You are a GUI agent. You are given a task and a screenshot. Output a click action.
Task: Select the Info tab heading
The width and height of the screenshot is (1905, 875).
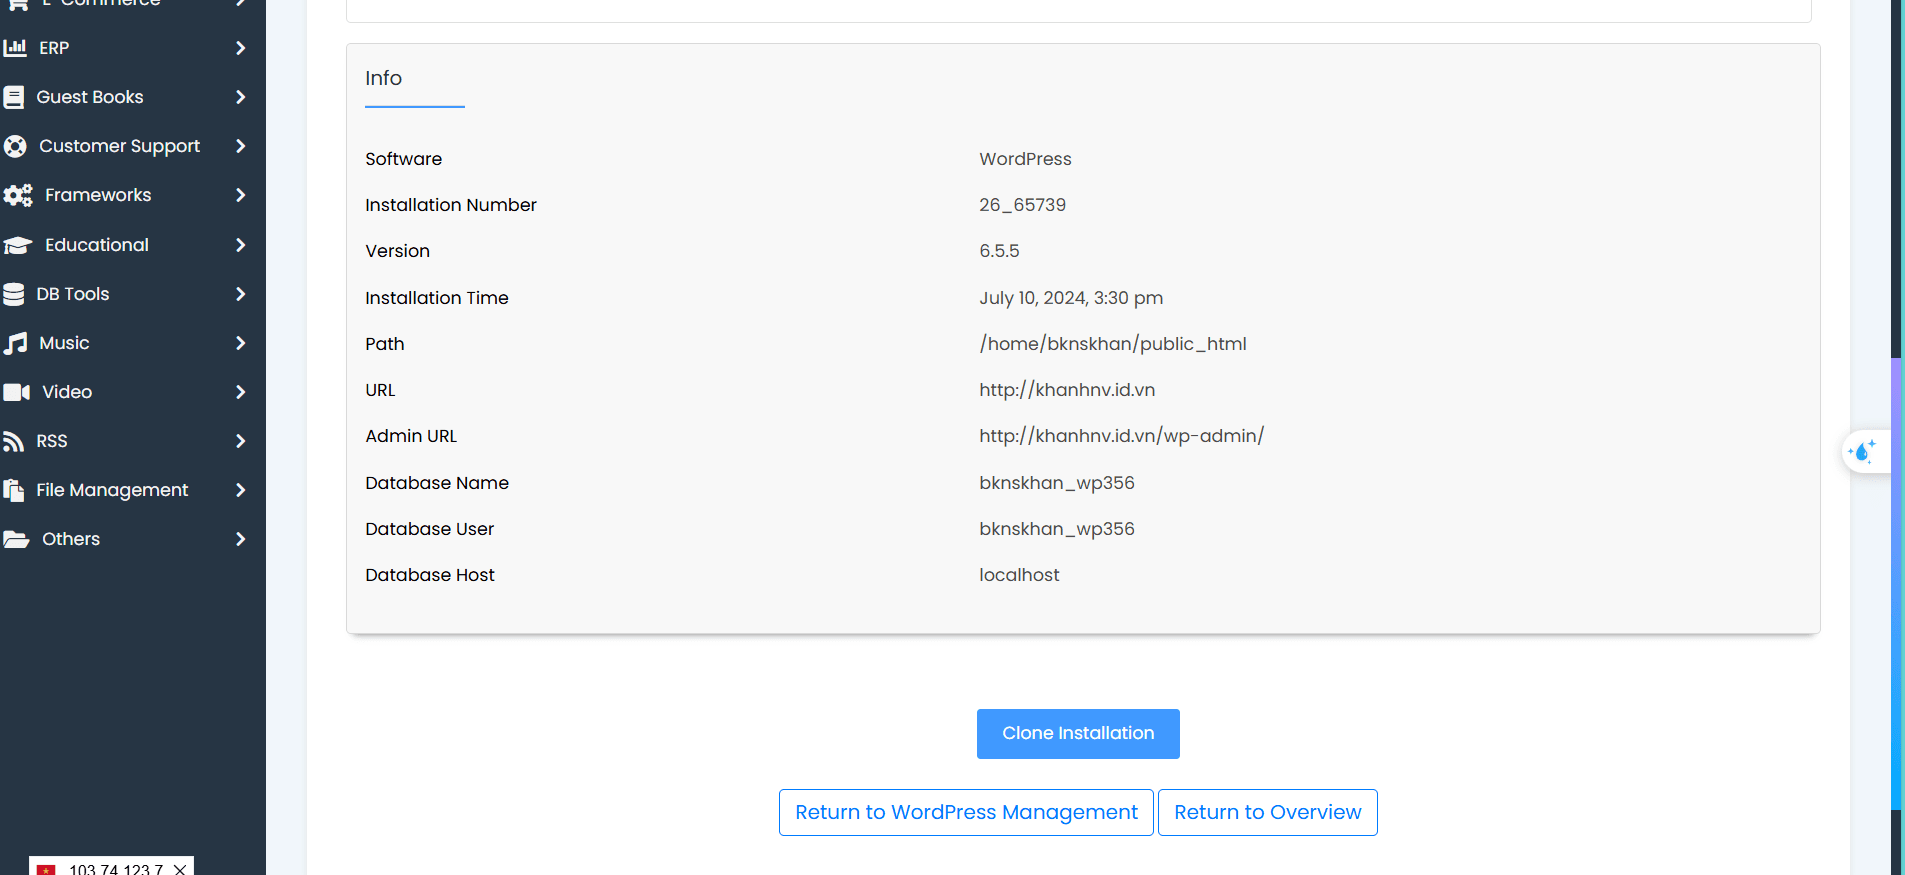[x=384, y=78]
